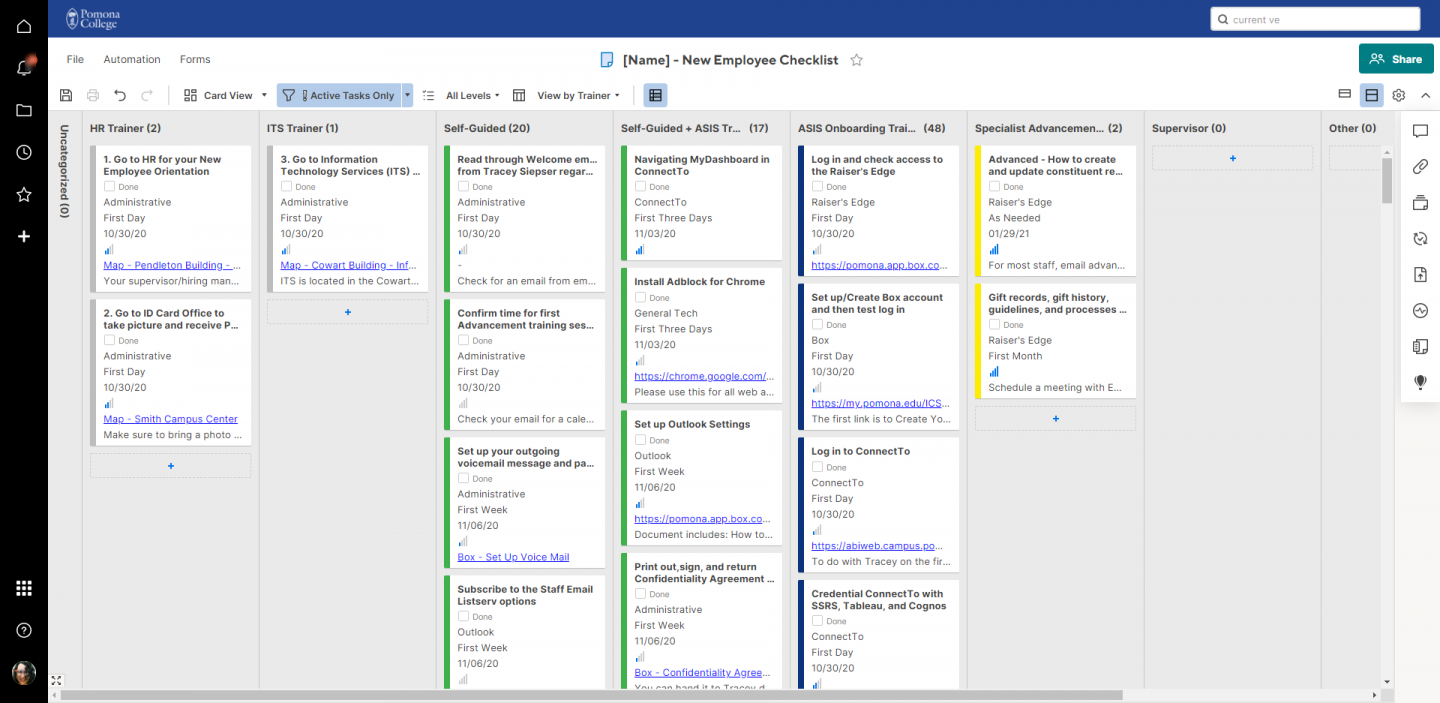
Task: Open the activity log panel
Action: coord(1420,310)
